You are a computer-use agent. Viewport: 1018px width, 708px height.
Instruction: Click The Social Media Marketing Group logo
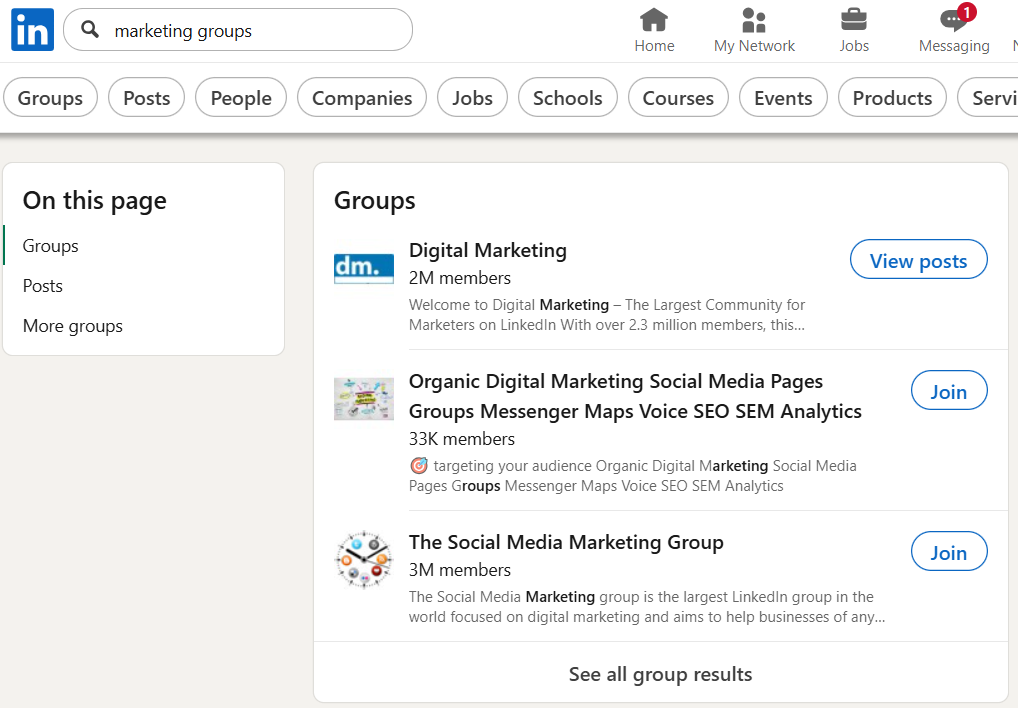click(364, 559)
